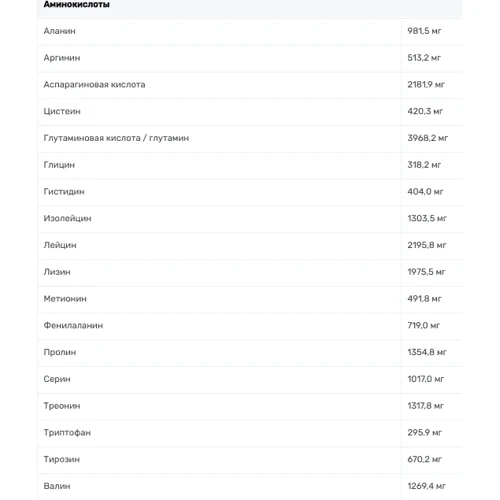Viewport: 500px width, 500px height.
Task: Select the Лизин row label
Action: (57, 272)
